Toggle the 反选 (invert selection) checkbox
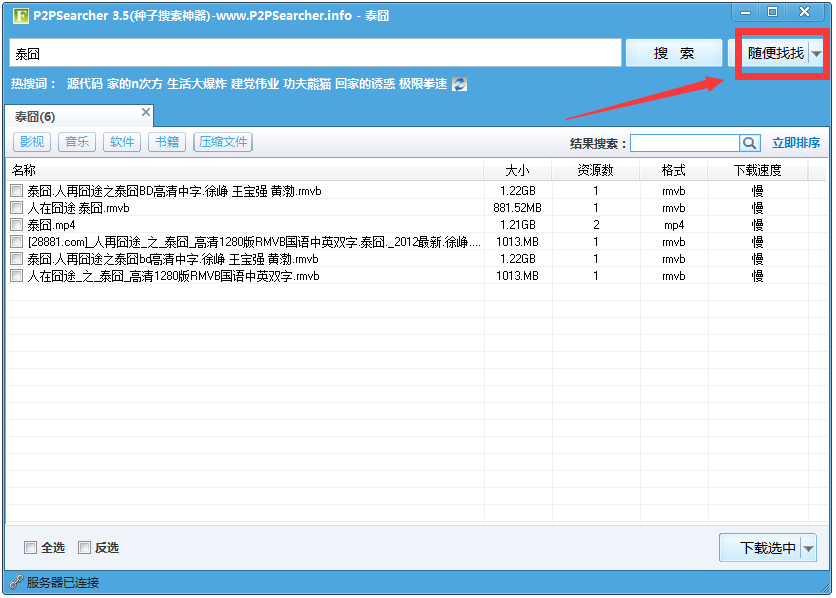 pos(85,547)
